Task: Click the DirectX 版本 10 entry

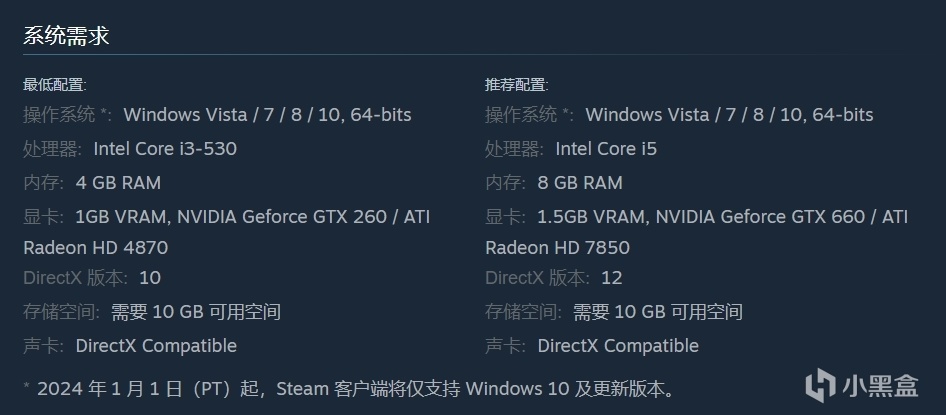Action: coord(92,278)
